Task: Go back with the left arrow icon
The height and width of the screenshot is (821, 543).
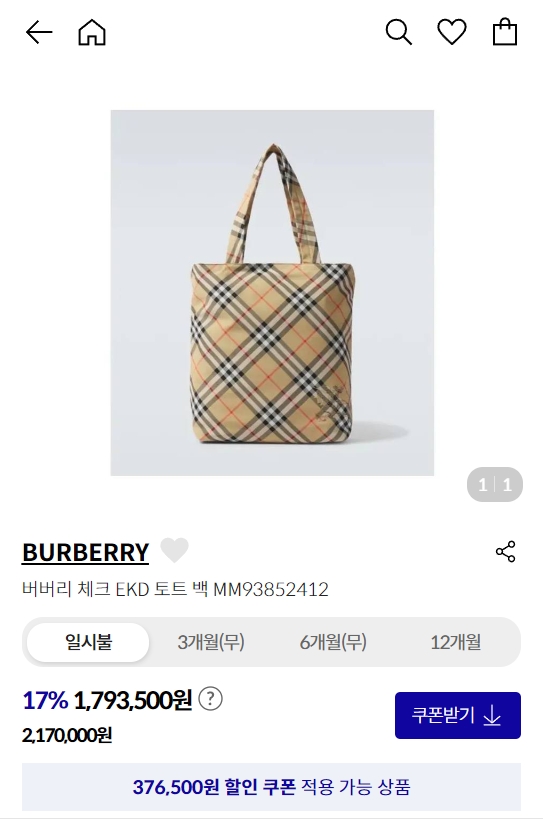Action: click(39, 32)
